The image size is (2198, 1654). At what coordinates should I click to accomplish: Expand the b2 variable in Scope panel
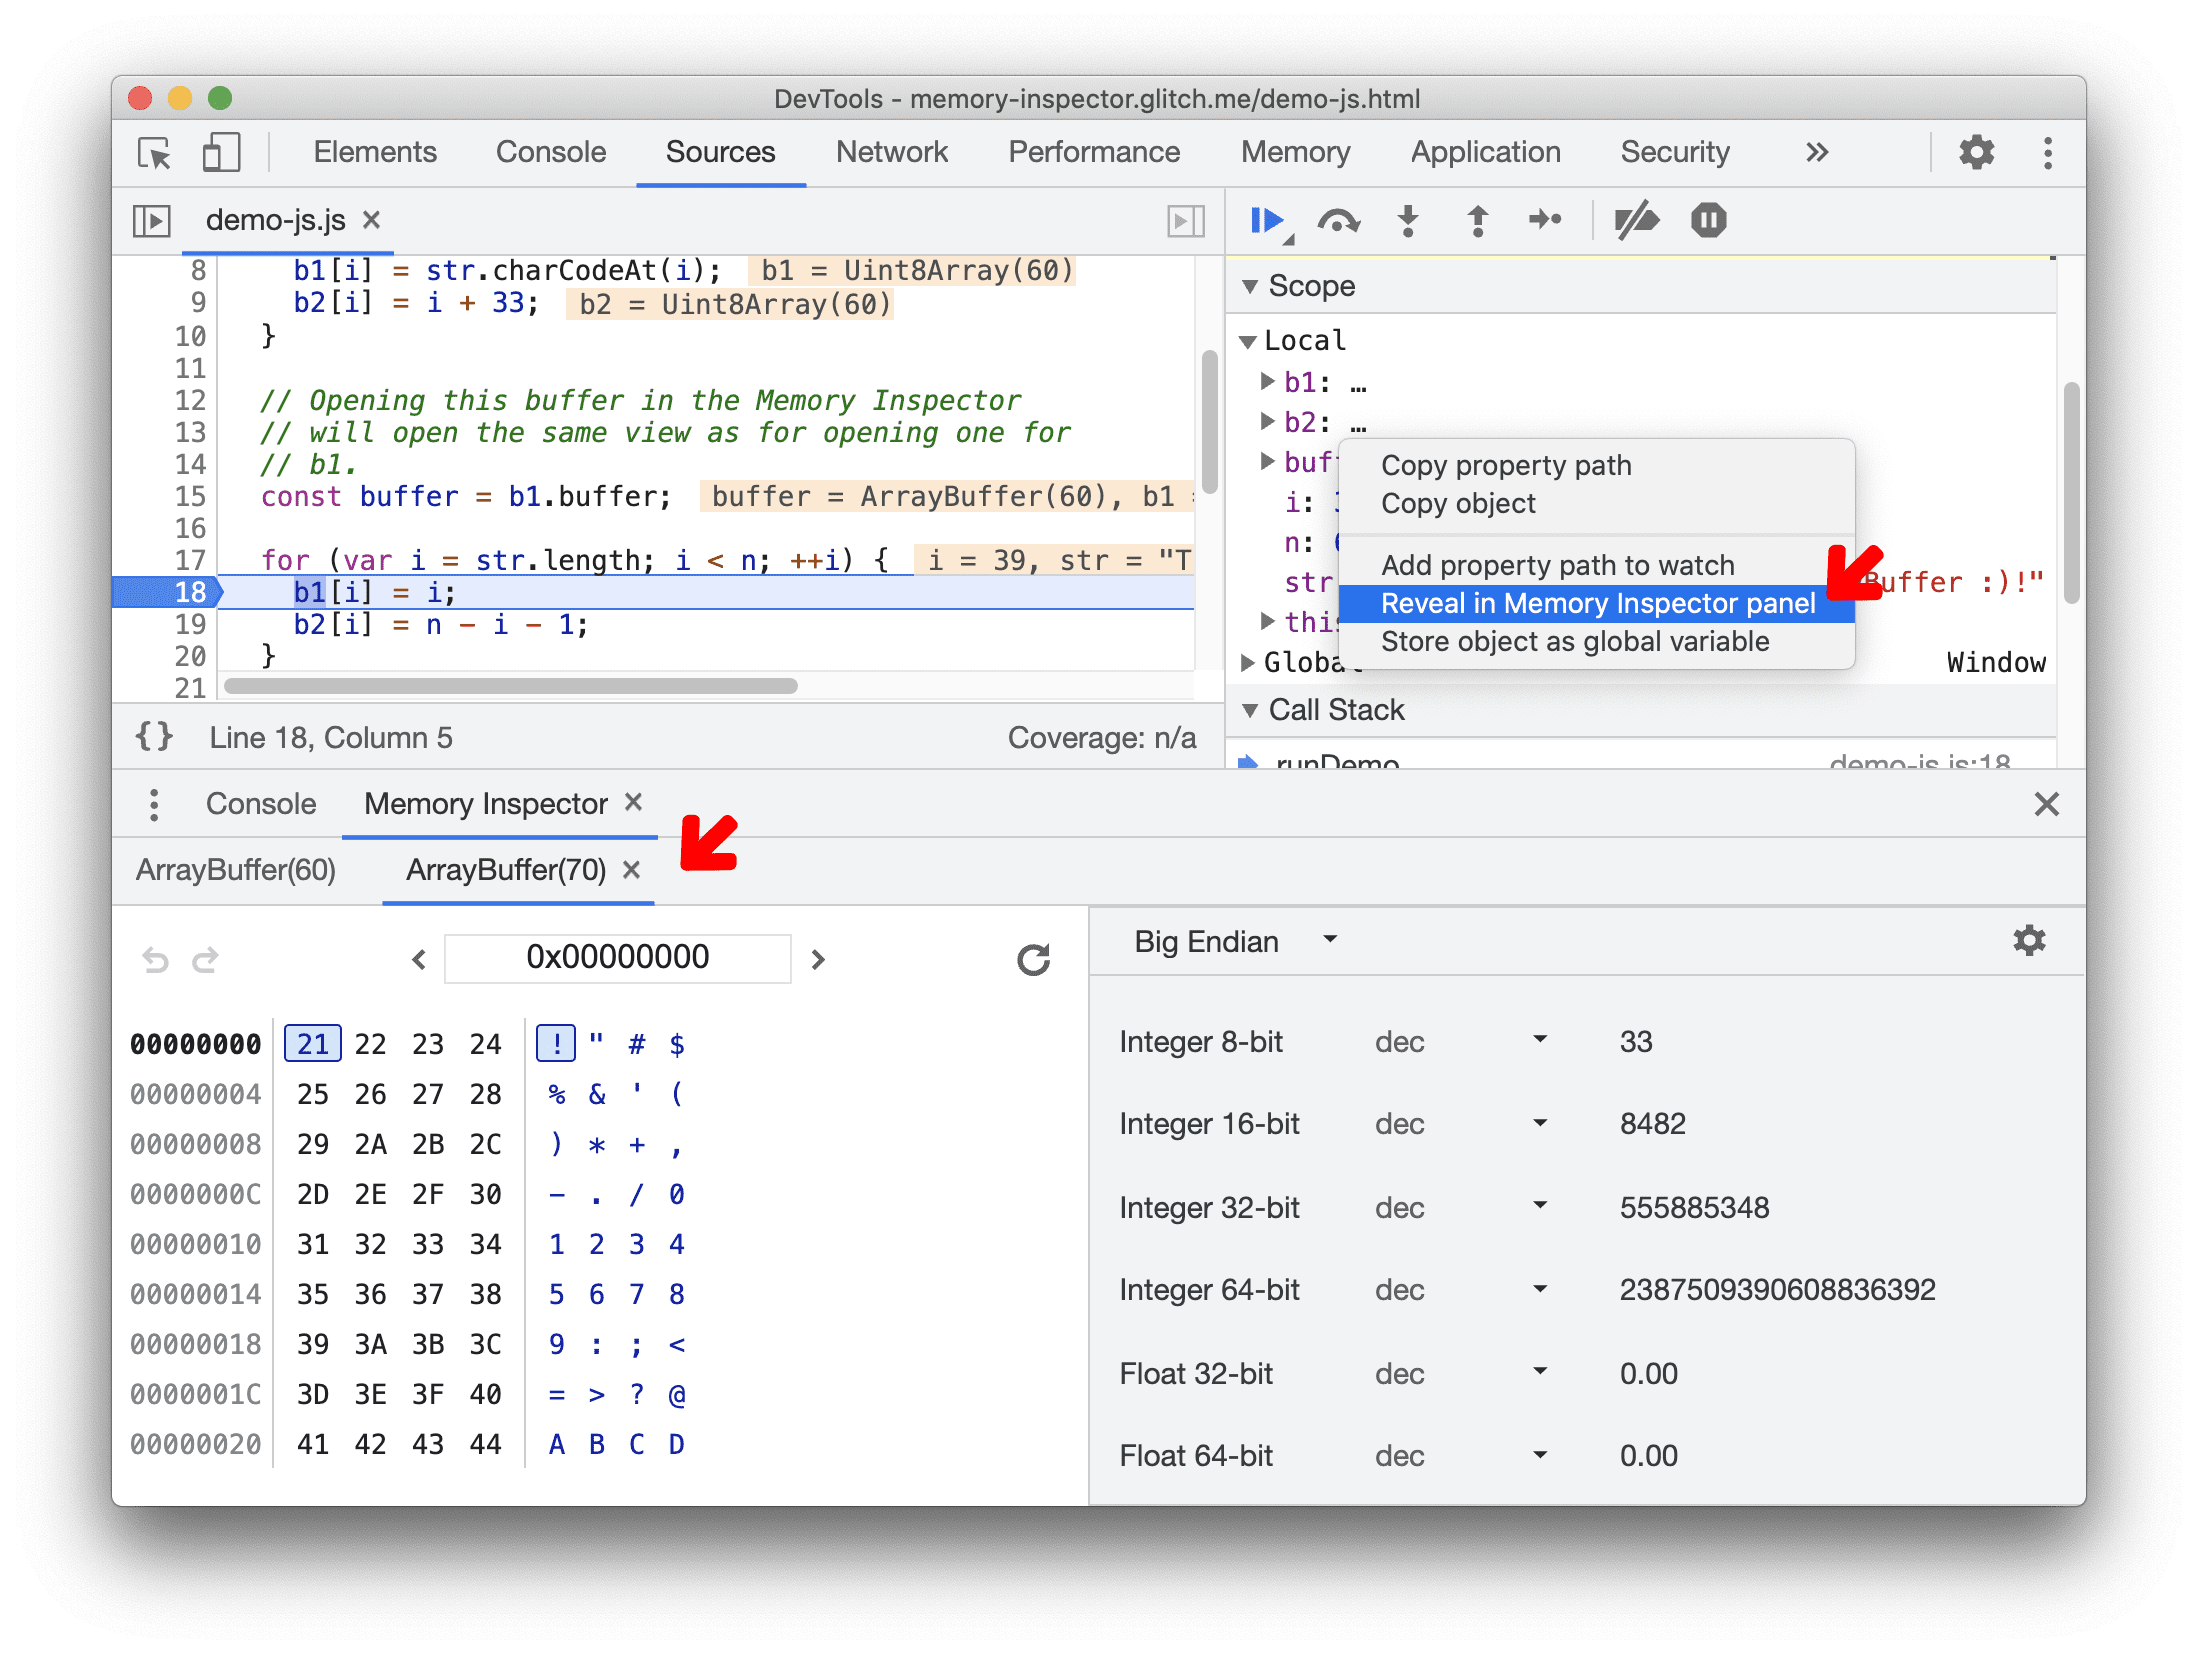coord(1265,419)
